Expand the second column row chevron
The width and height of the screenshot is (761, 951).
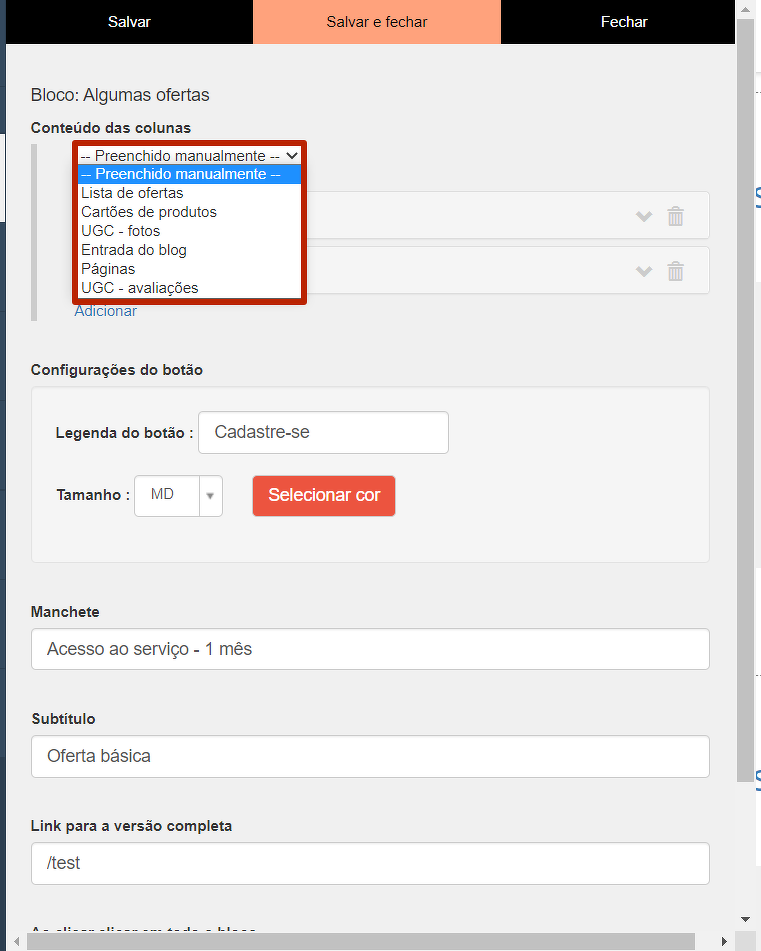tap(644, 272)
